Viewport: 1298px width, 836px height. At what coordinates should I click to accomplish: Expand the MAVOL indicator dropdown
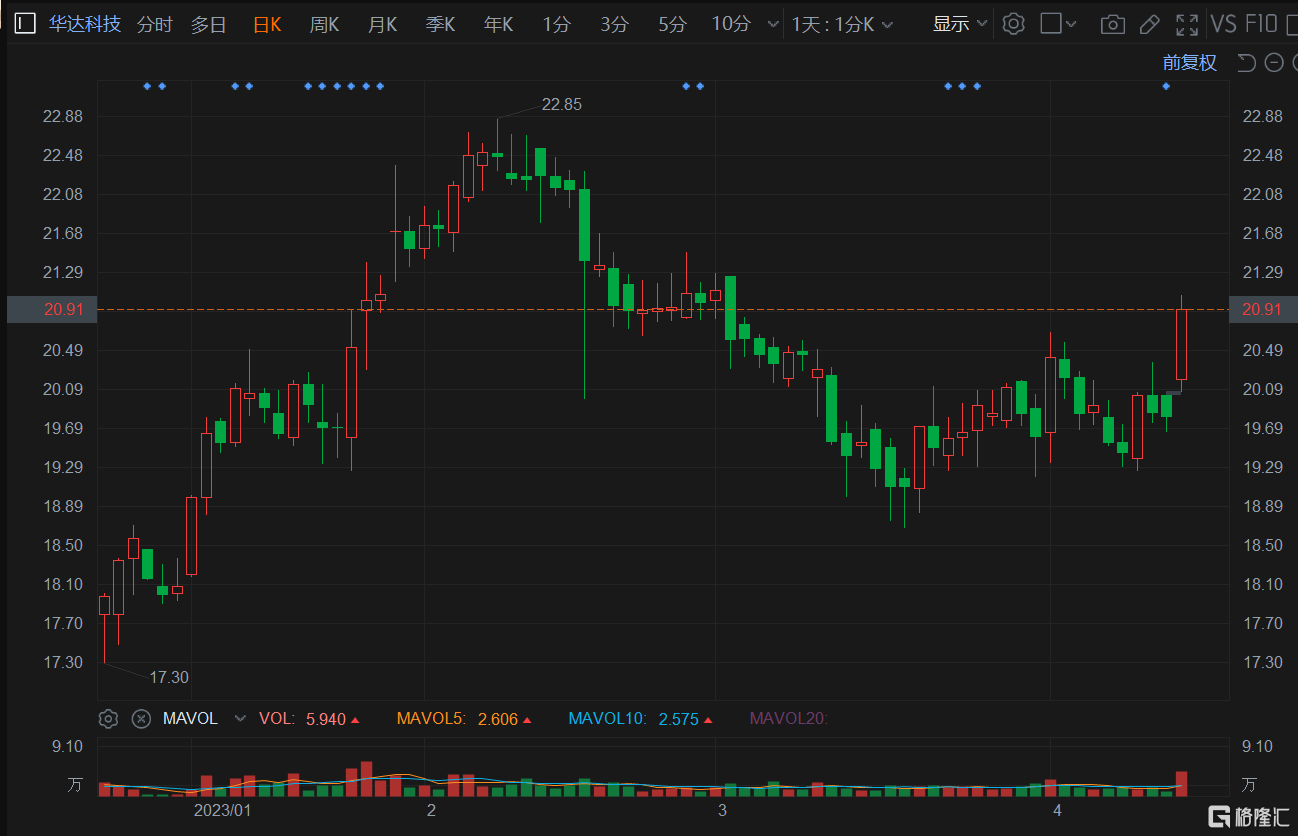(x=239, y=718)
